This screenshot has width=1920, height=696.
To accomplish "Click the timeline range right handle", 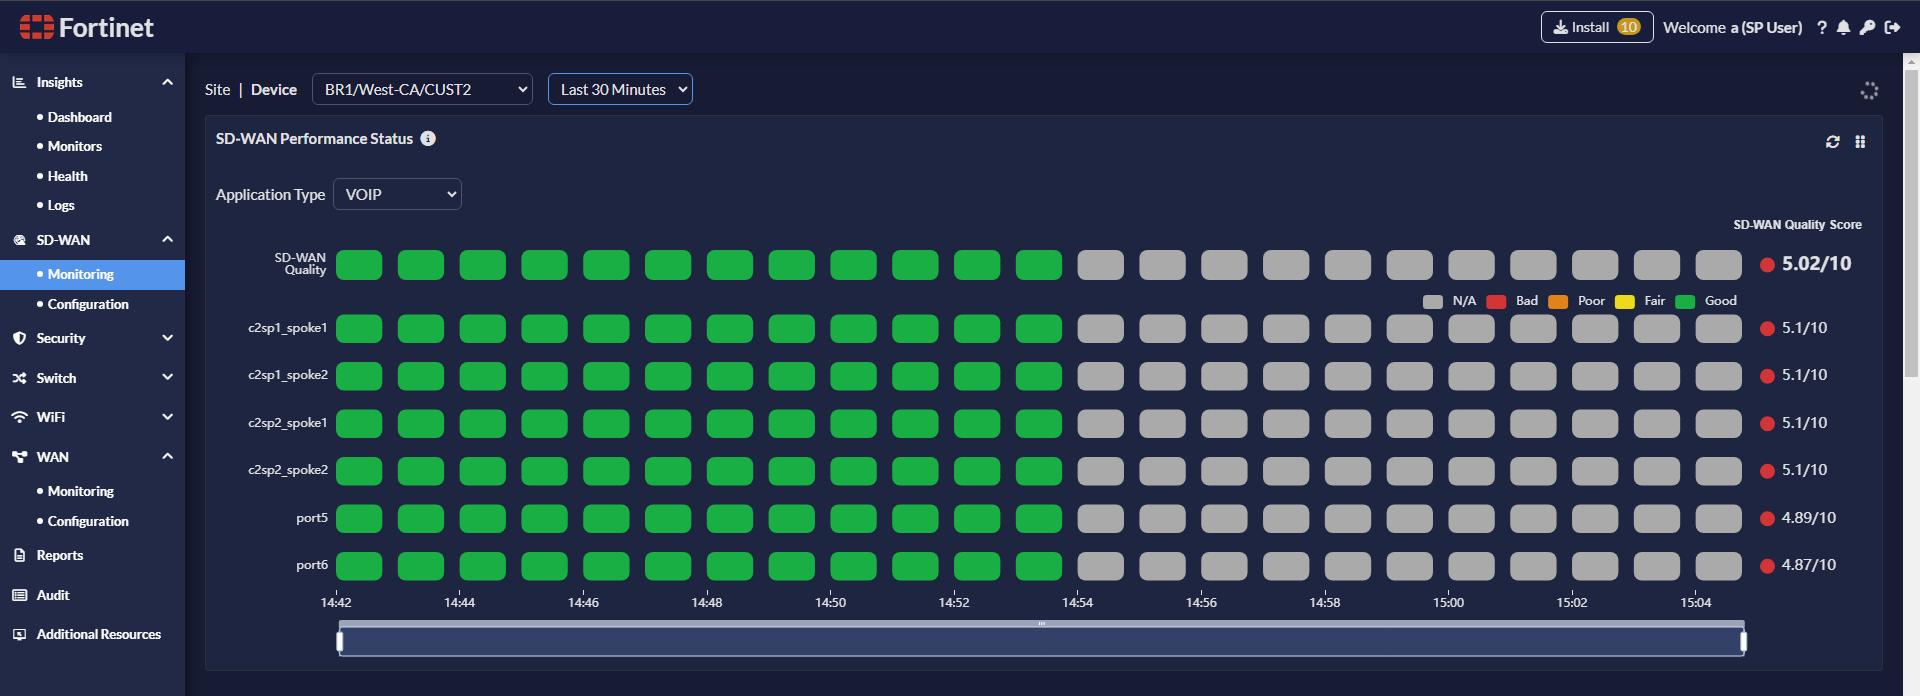I will (x=1743, y=641).
